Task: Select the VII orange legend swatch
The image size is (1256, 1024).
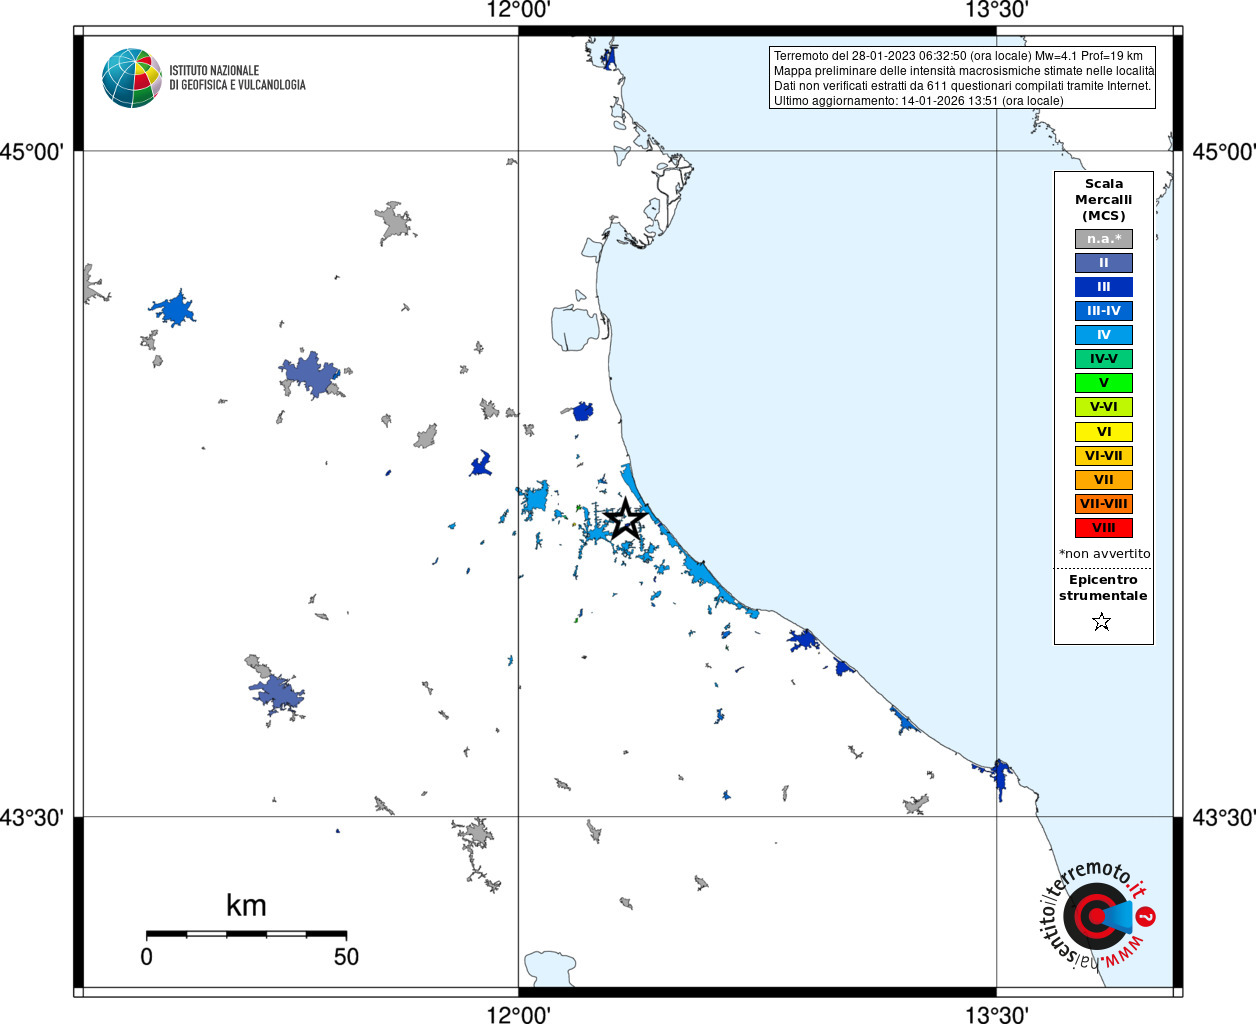Action: pyautogui.click(x=1104, y=480)
